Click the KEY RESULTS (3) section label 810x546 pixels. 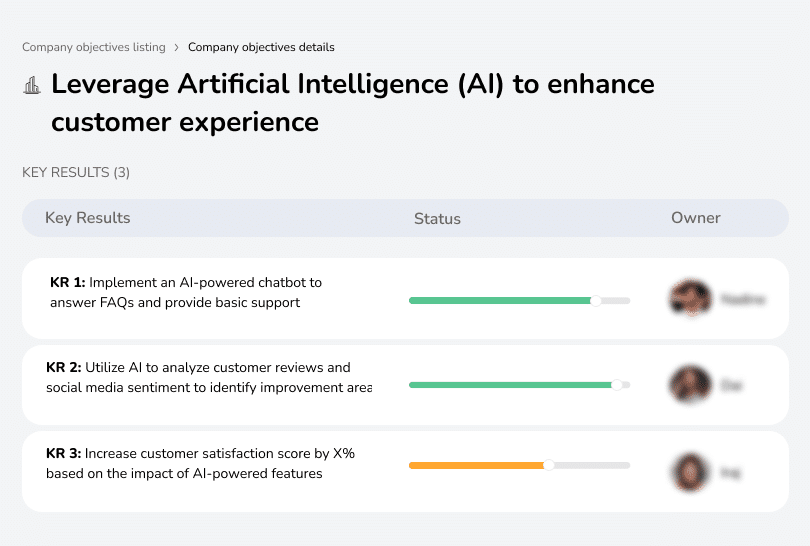[x=76, y=173]
